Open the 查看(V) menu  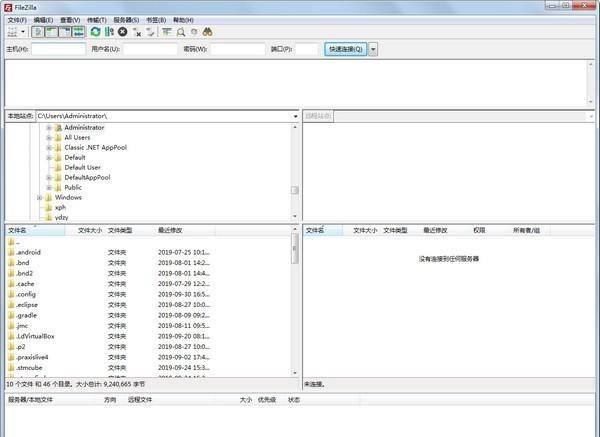pyautogui.click(x=70, y=20)
